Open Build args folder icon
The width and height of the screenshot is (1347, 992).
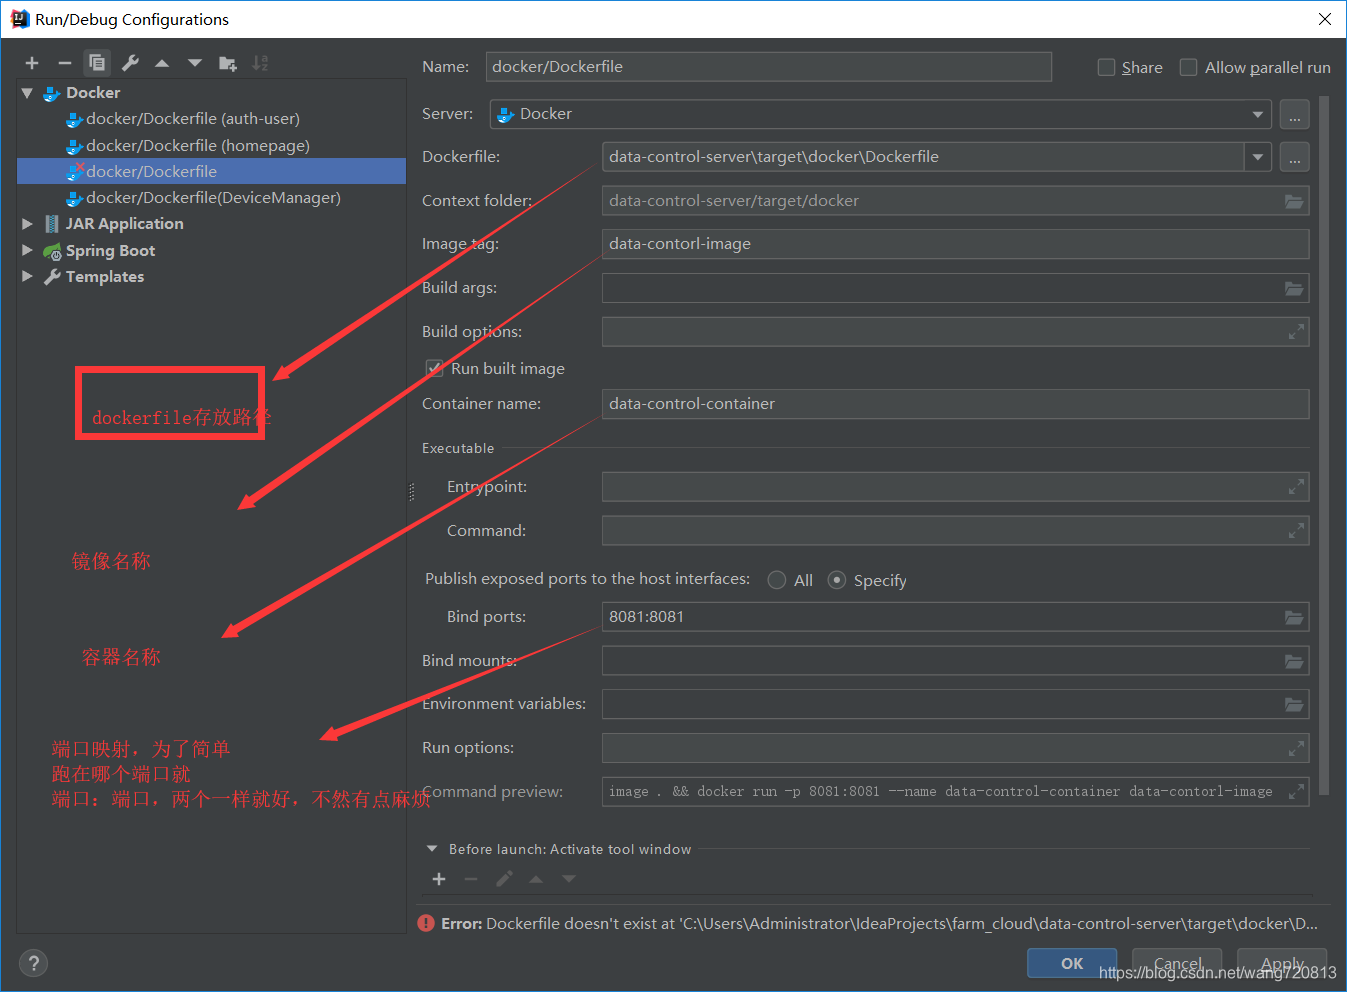[1294, 288]
